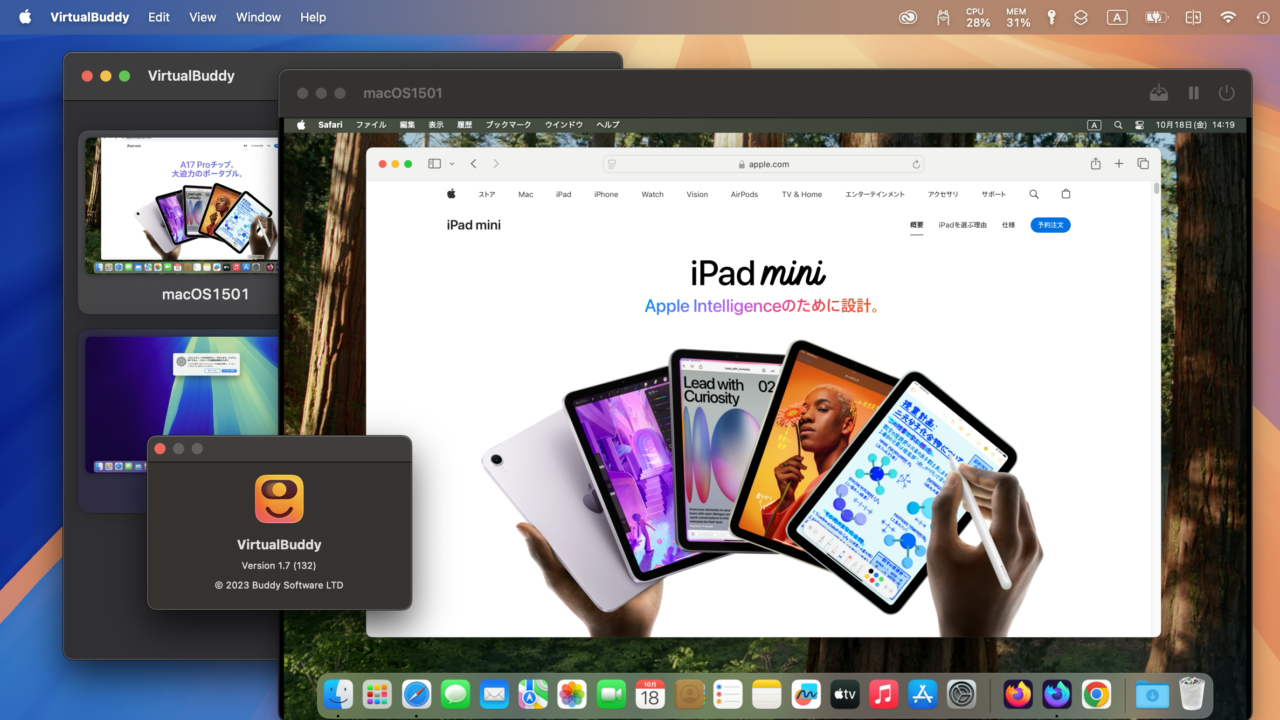Select second VM thumbnail in VirtualBuddy library
Image resolution: width=1280 pixels, height=720 pixels.
pos(180,404)
